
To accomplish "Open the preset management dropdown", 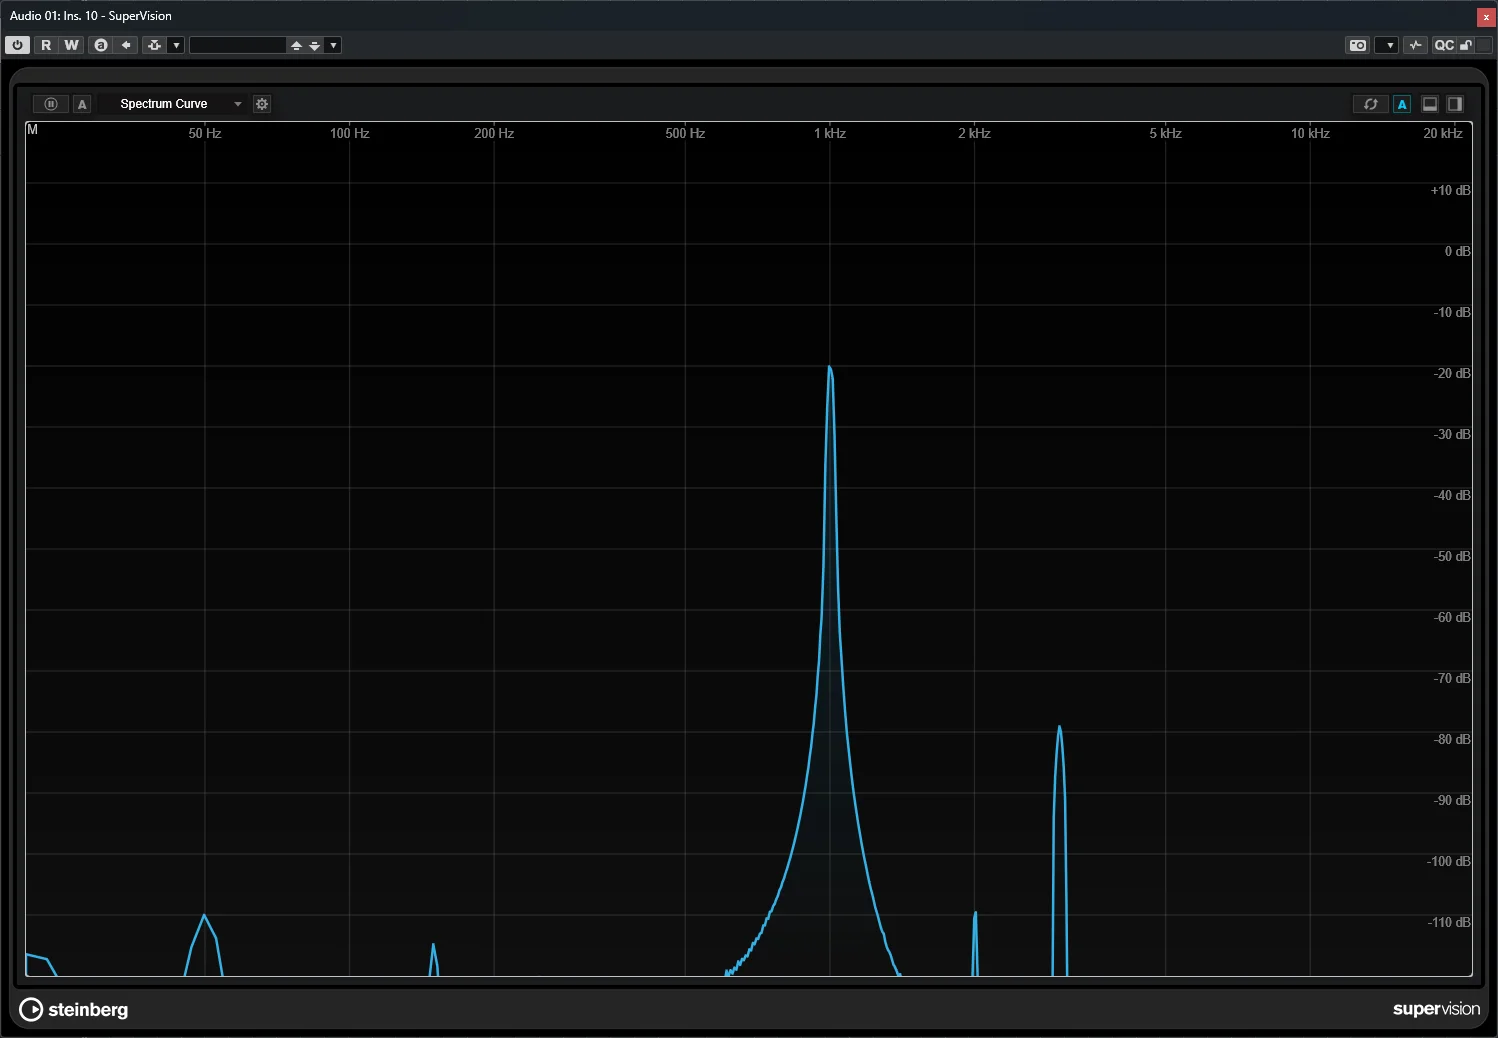I will pyautogui.click(x=334, y=45).
